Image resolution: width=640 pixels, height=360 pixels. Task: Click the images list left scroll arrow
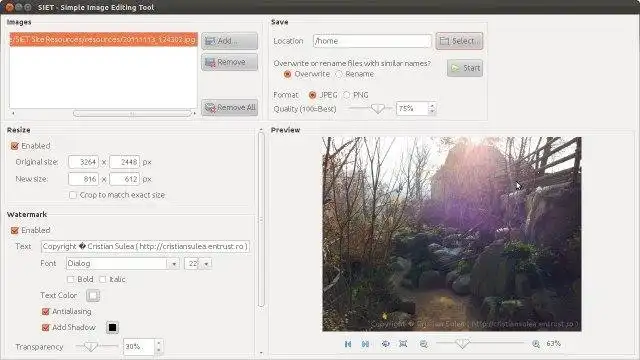(13, 113)
